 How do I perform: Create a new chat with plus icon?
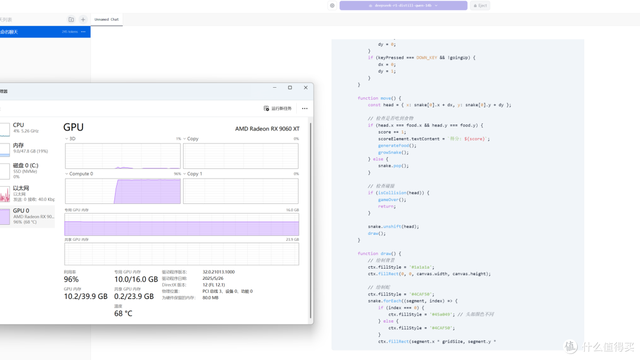[x=83, y=19]
